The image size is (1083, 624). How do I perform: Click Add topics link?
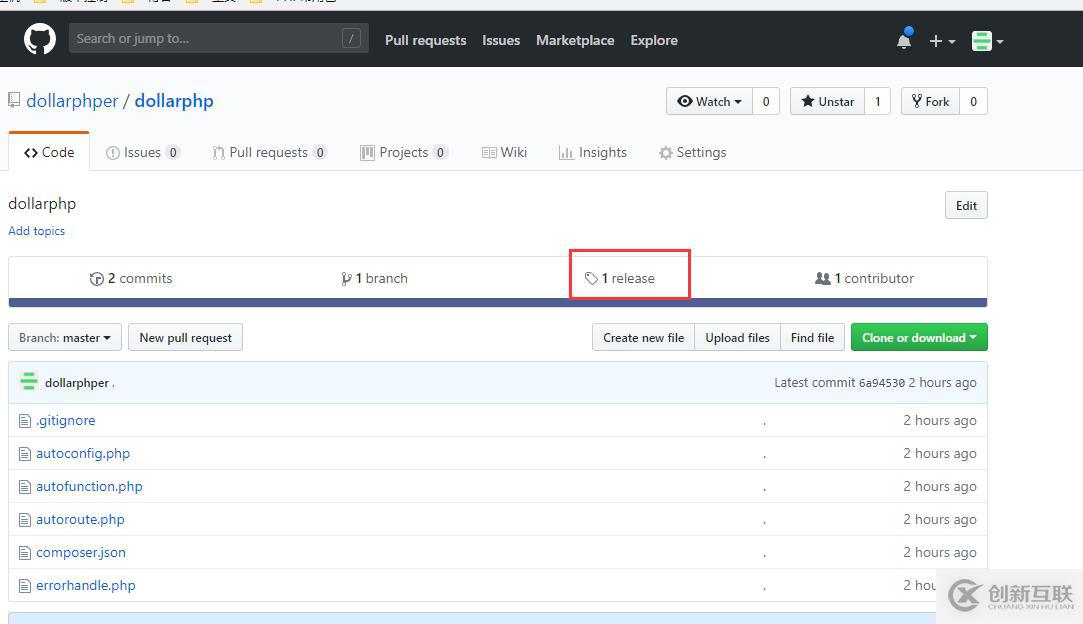point(37,231)
